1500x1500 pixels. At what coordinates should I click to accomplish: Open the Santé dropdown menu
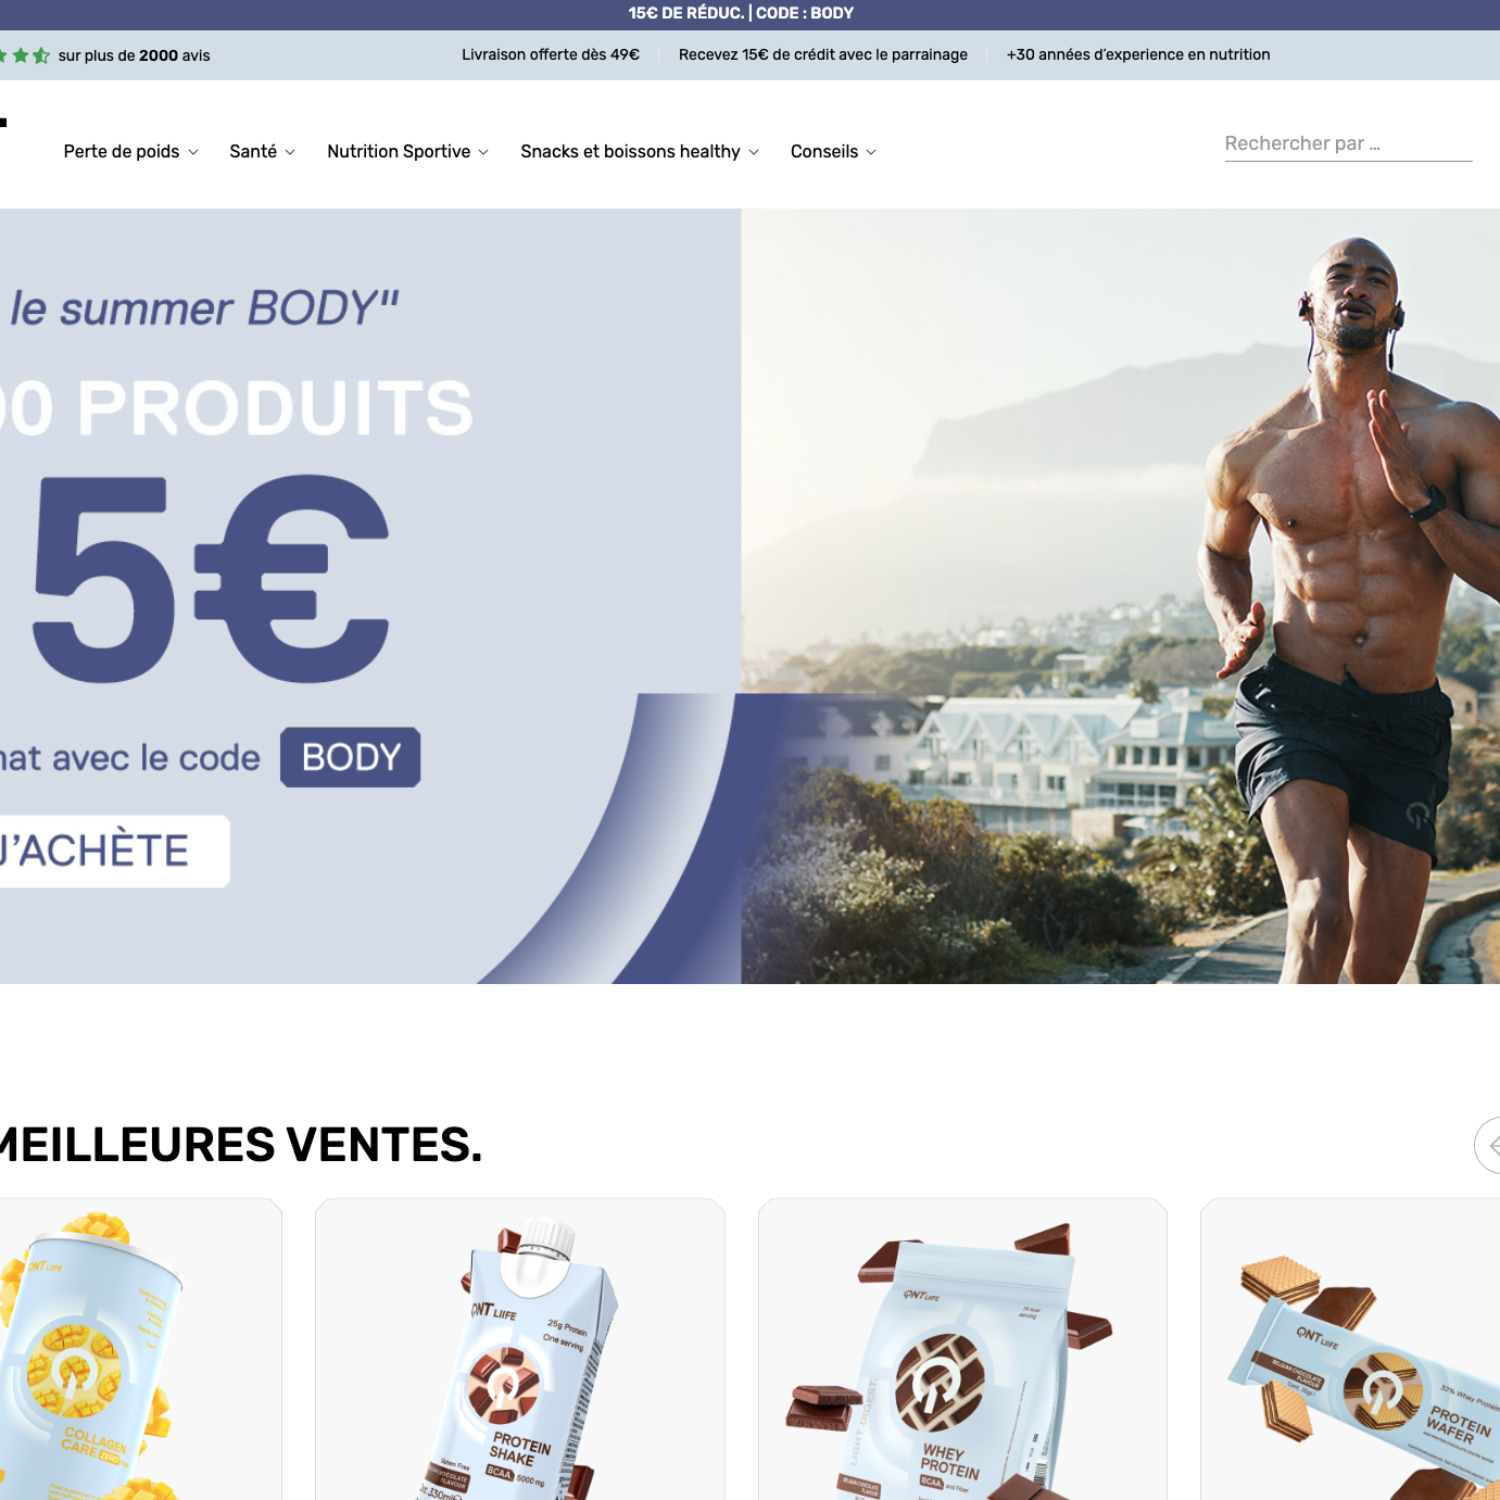[x=262, y=151]
